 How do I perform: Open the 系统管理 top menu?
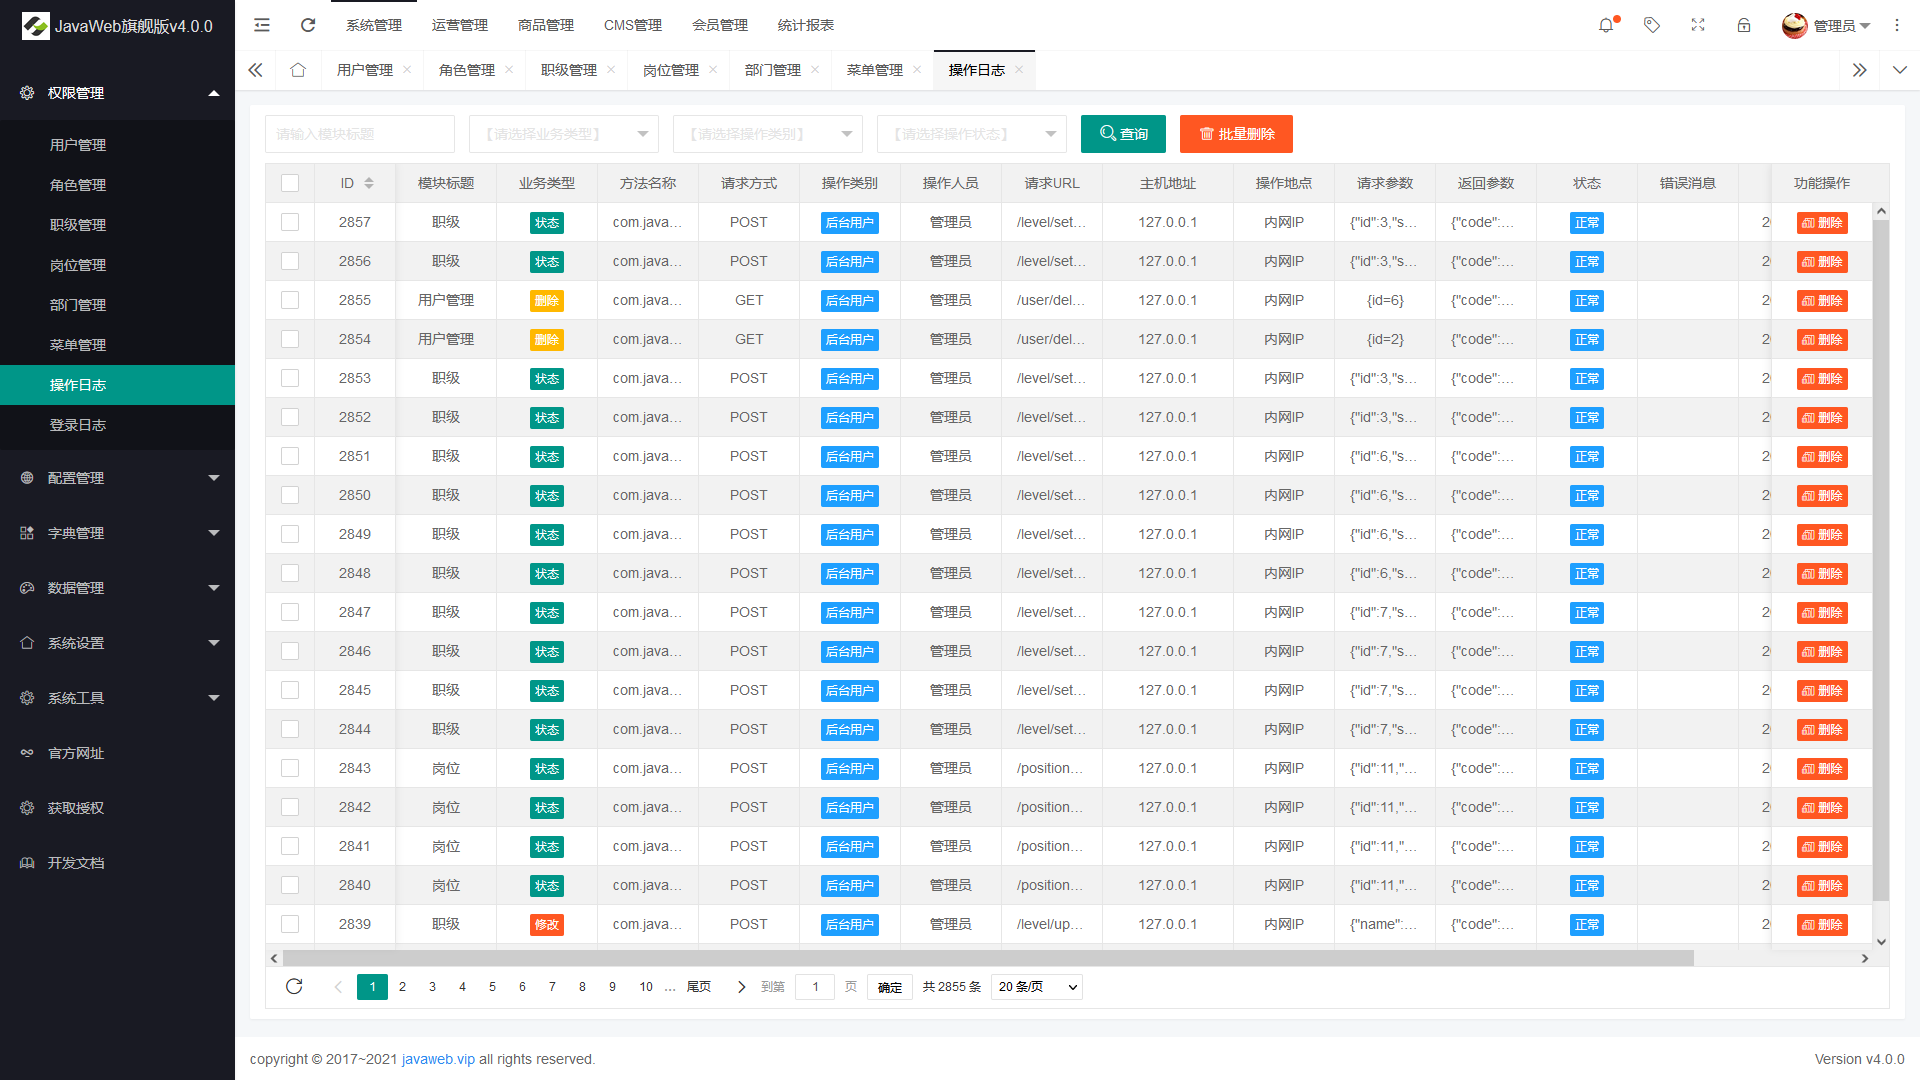point(374,25)
